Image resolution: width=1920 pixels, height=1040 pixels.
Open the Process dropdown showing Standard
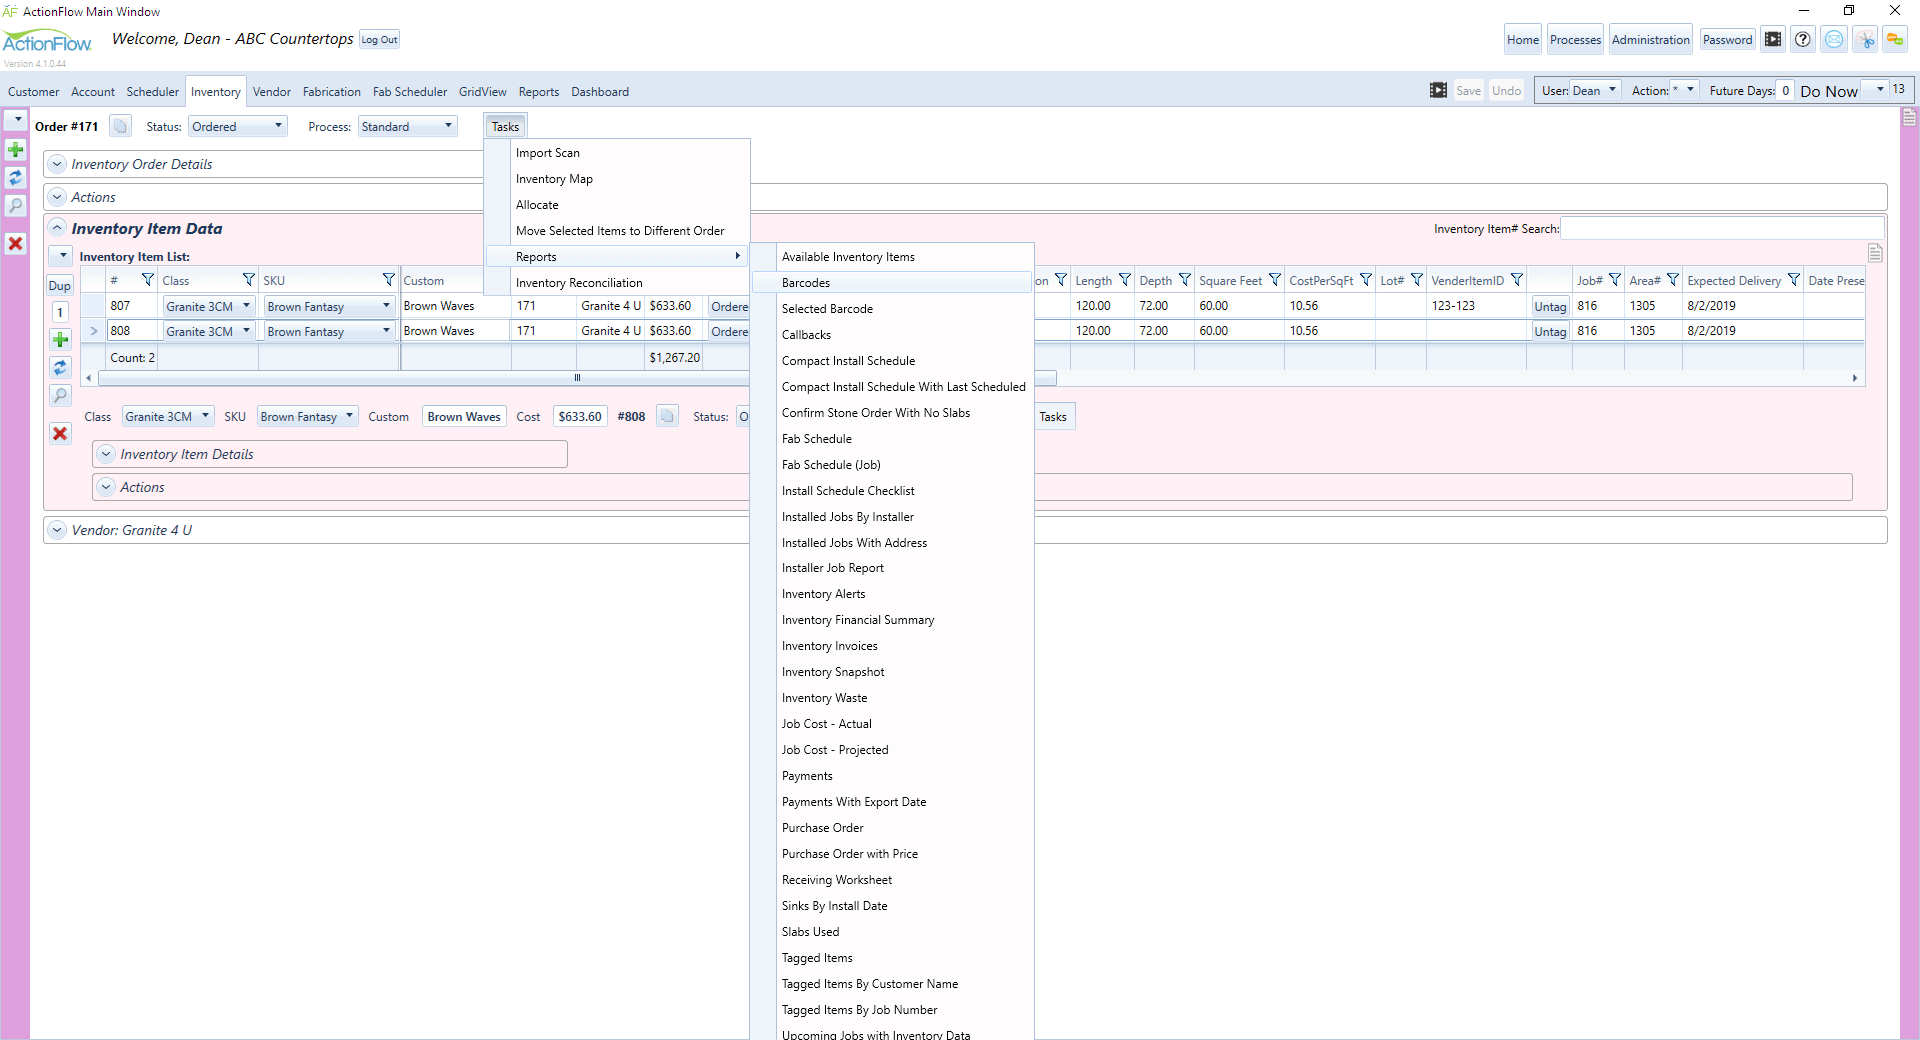tap(406, 126)
